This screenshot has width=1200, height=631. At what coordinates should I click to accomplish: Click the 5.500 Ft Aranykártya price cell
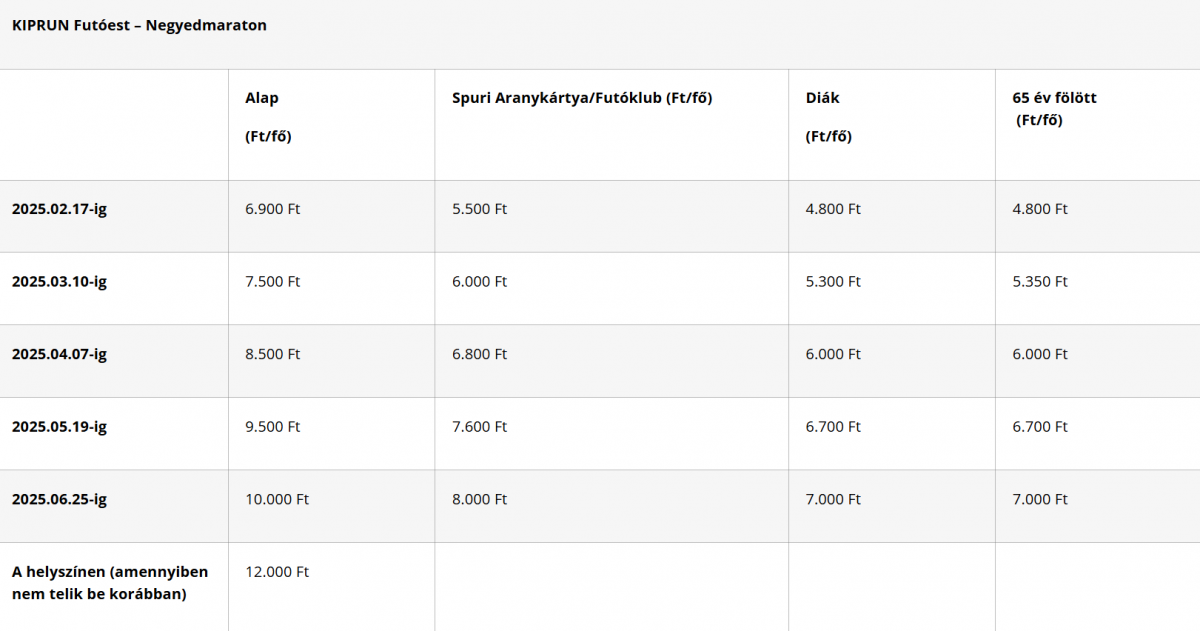coord(480,209)
